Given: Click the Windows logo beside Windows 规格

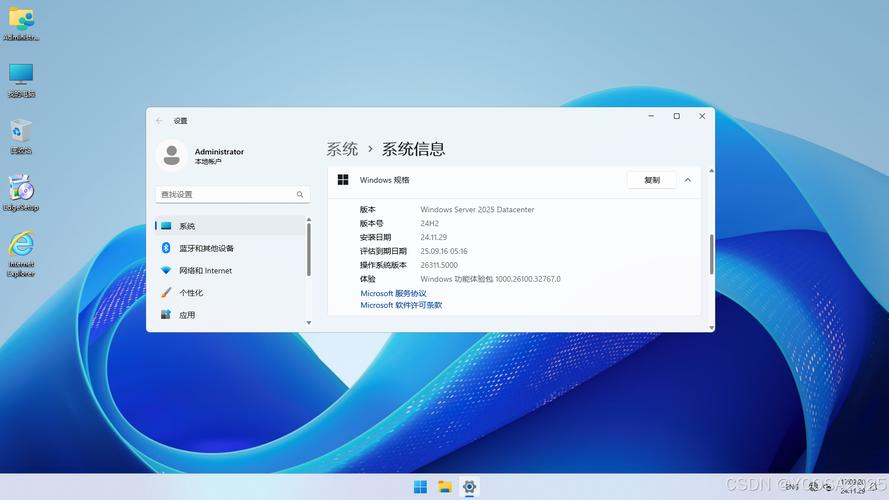Looking at the screenshot, I should coord(343,180).
